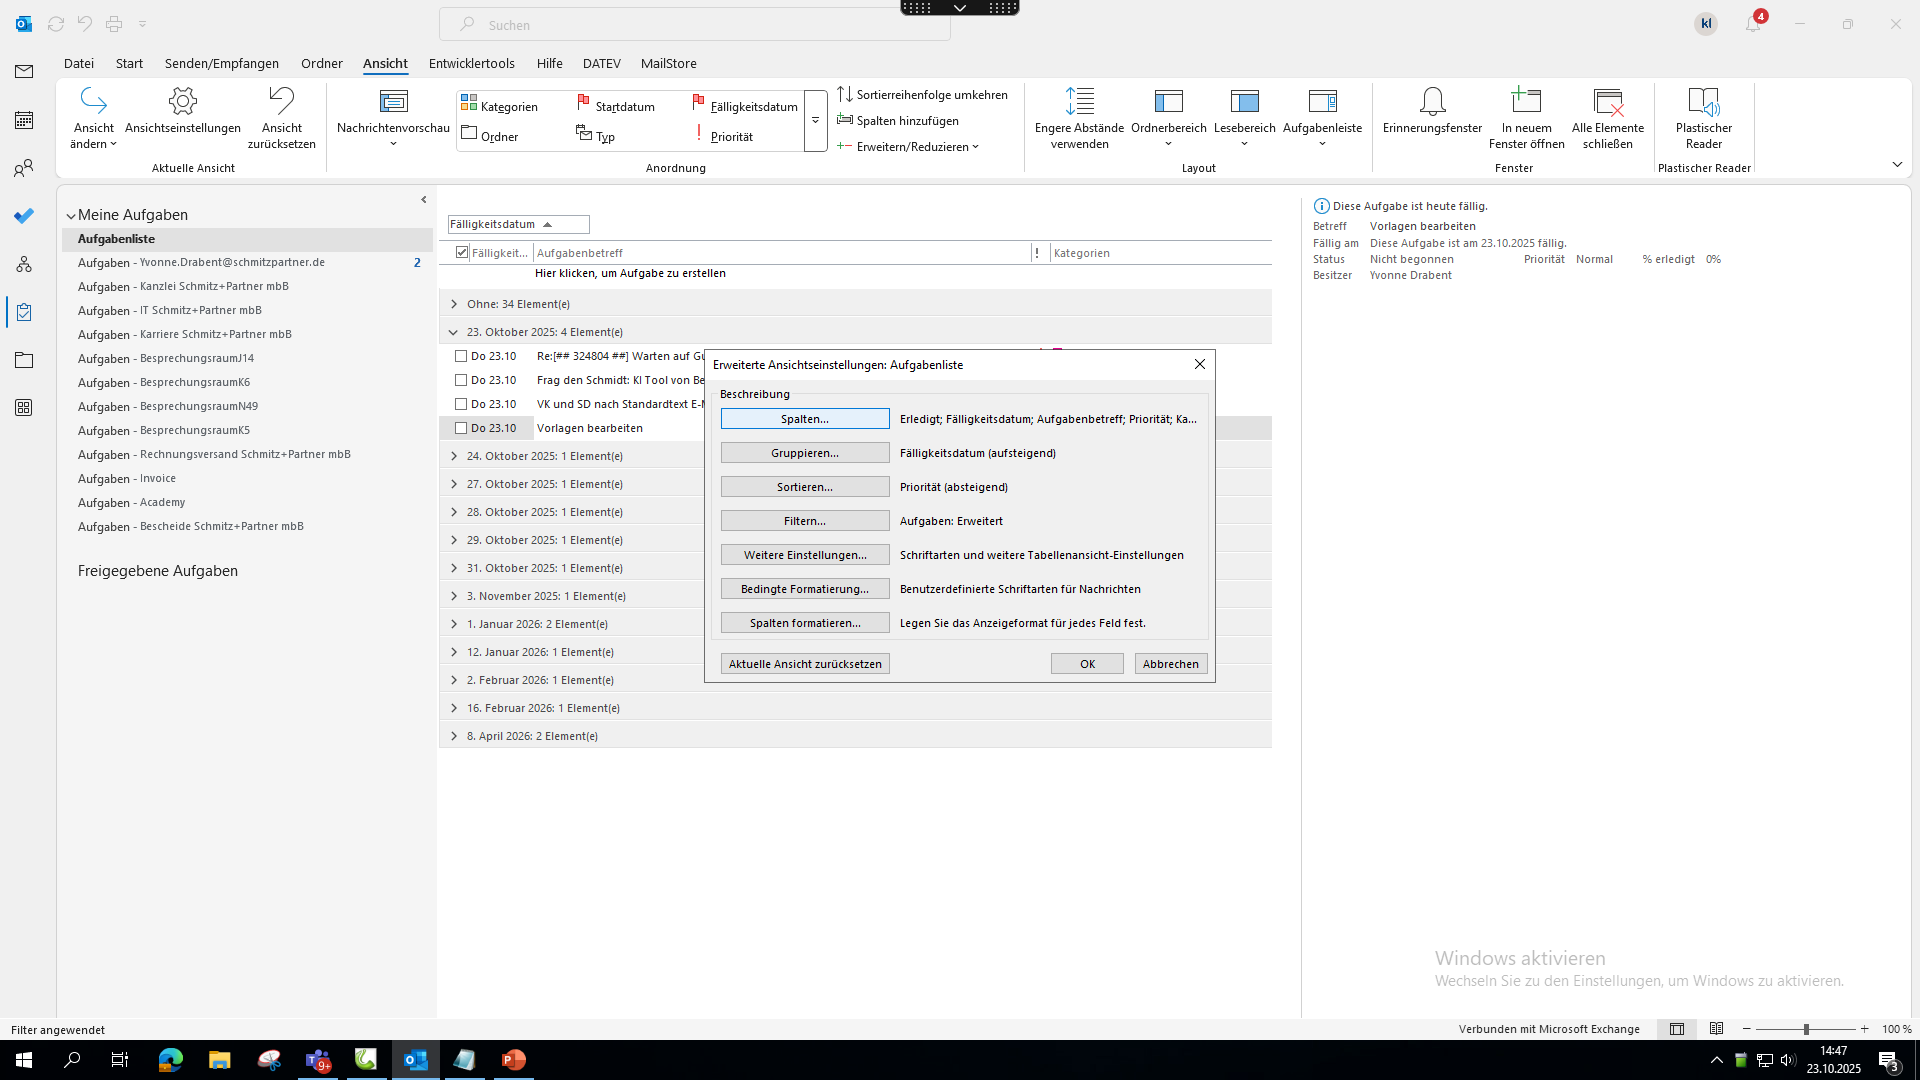This screenshot has height=1080, width=1920.
Task: Click In neuem Fenster öffnen
Action: pyautogui.click(x=1526, y=118)
